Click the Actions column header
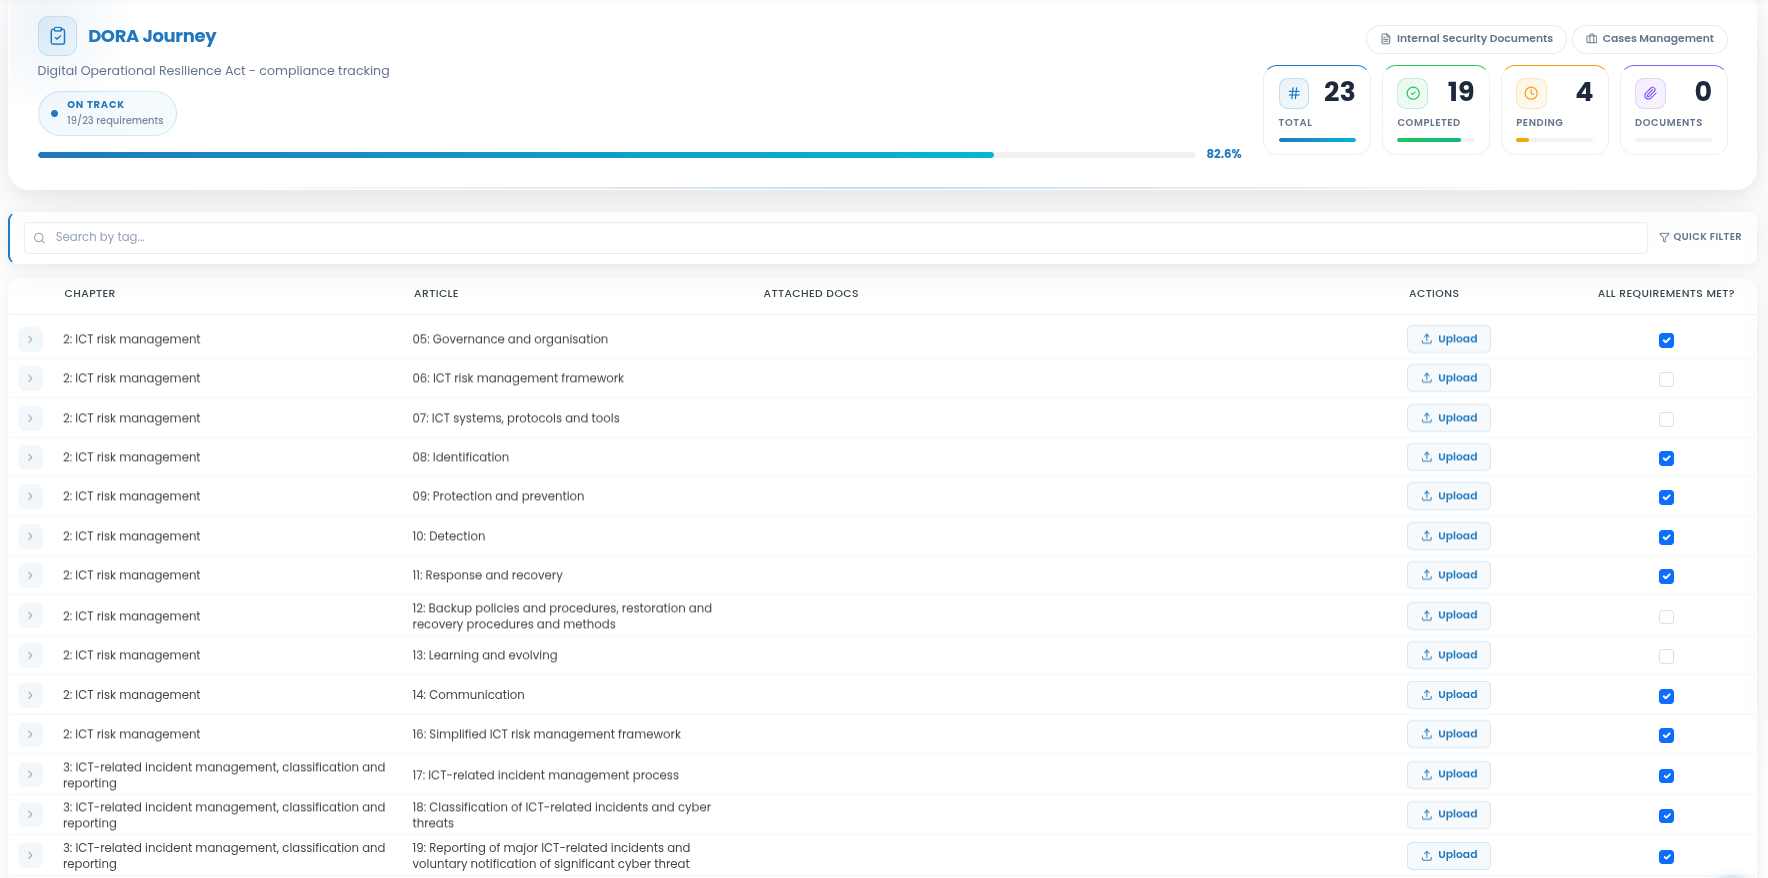The image size is (1768, 878). (x=1434, y=294)
